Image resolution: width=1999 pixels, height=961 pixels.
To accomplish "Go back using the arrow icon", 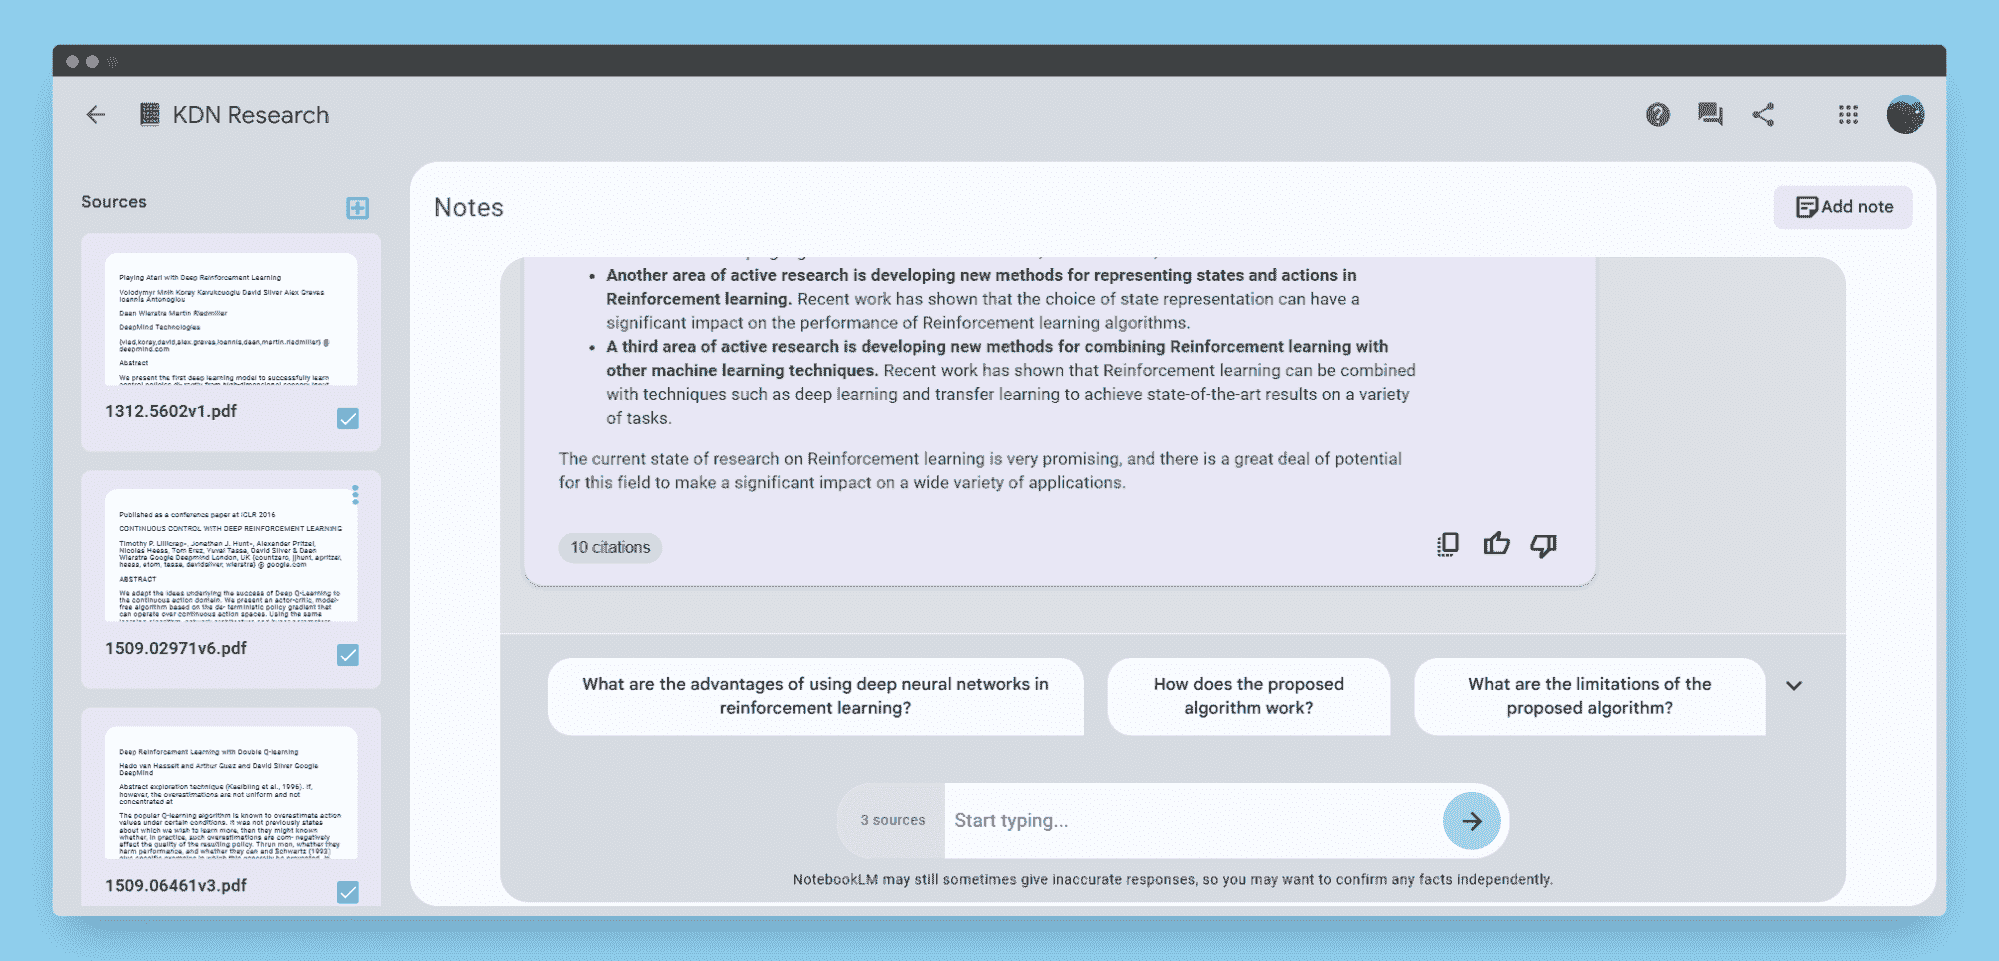I will [96, 115].
